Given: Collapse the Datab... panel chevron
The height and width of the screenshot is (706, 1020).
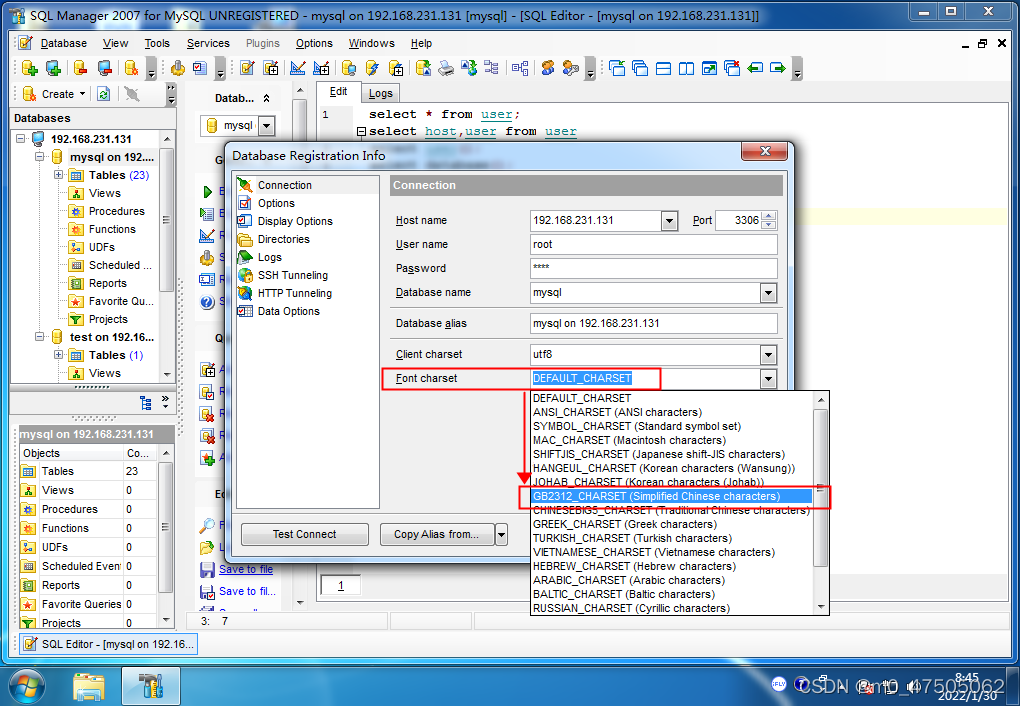Looking at the screenshot, I should tap(266, 98).
